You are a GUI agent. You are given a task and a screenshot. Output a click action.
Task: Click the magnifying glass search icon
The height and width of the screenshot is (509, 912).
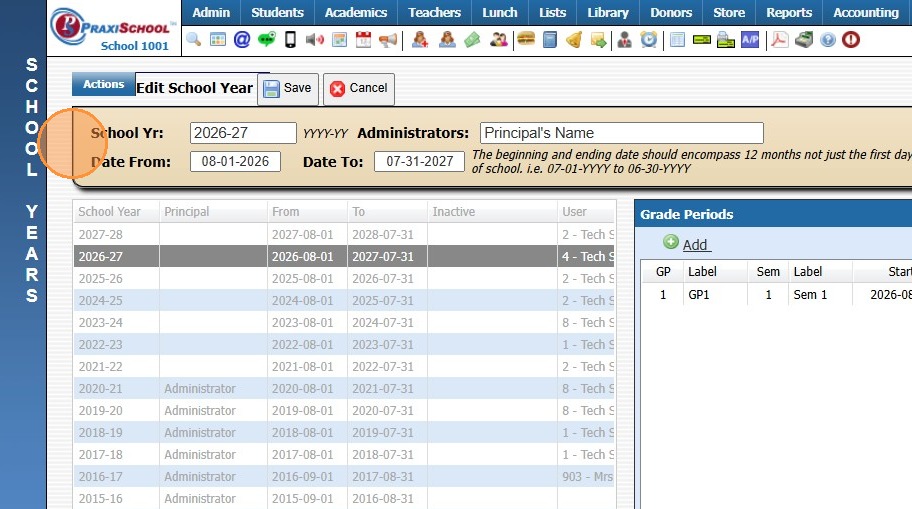click(x=194, y=40)
